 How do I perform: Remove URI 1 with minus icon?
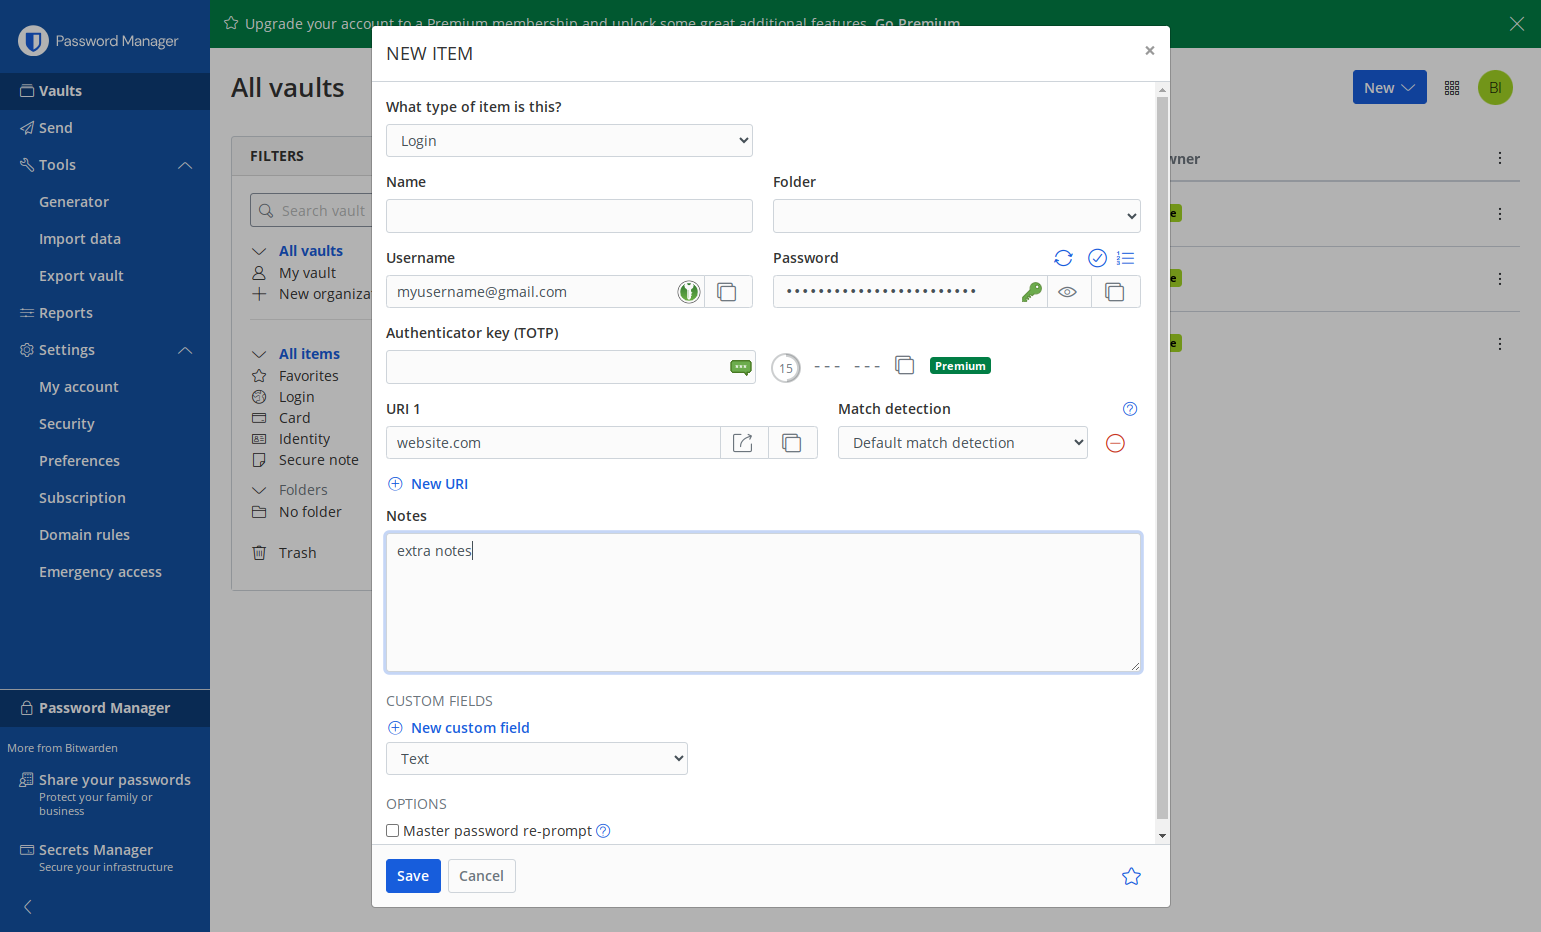coord(1116,443)
